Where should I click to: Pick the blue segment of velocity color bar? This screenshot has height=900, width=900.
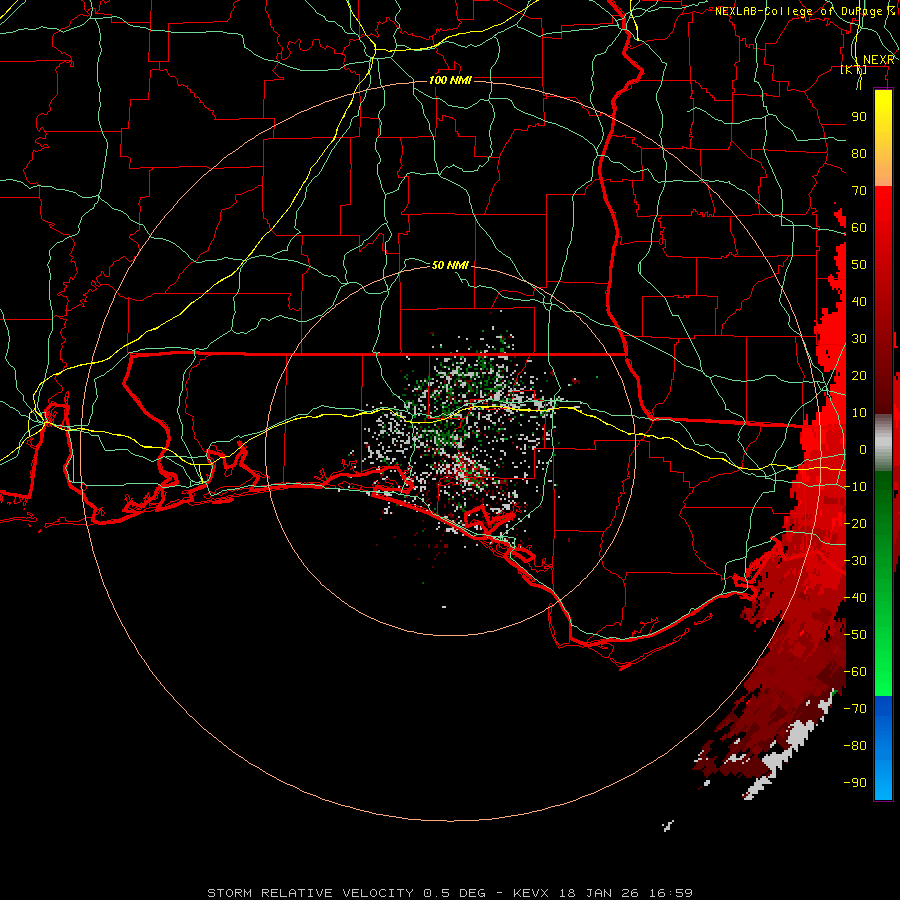[x=883, y=748]
